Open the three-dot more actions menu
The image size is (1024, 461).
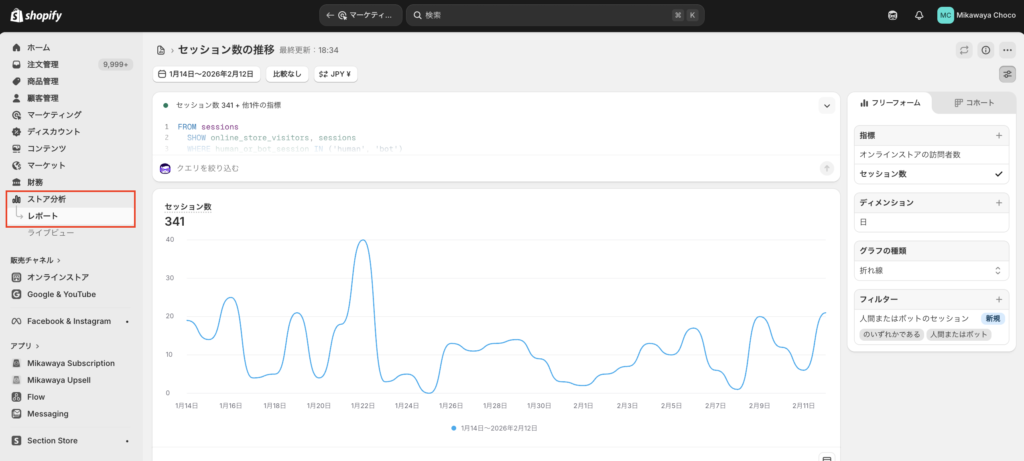pos(1007,50)
